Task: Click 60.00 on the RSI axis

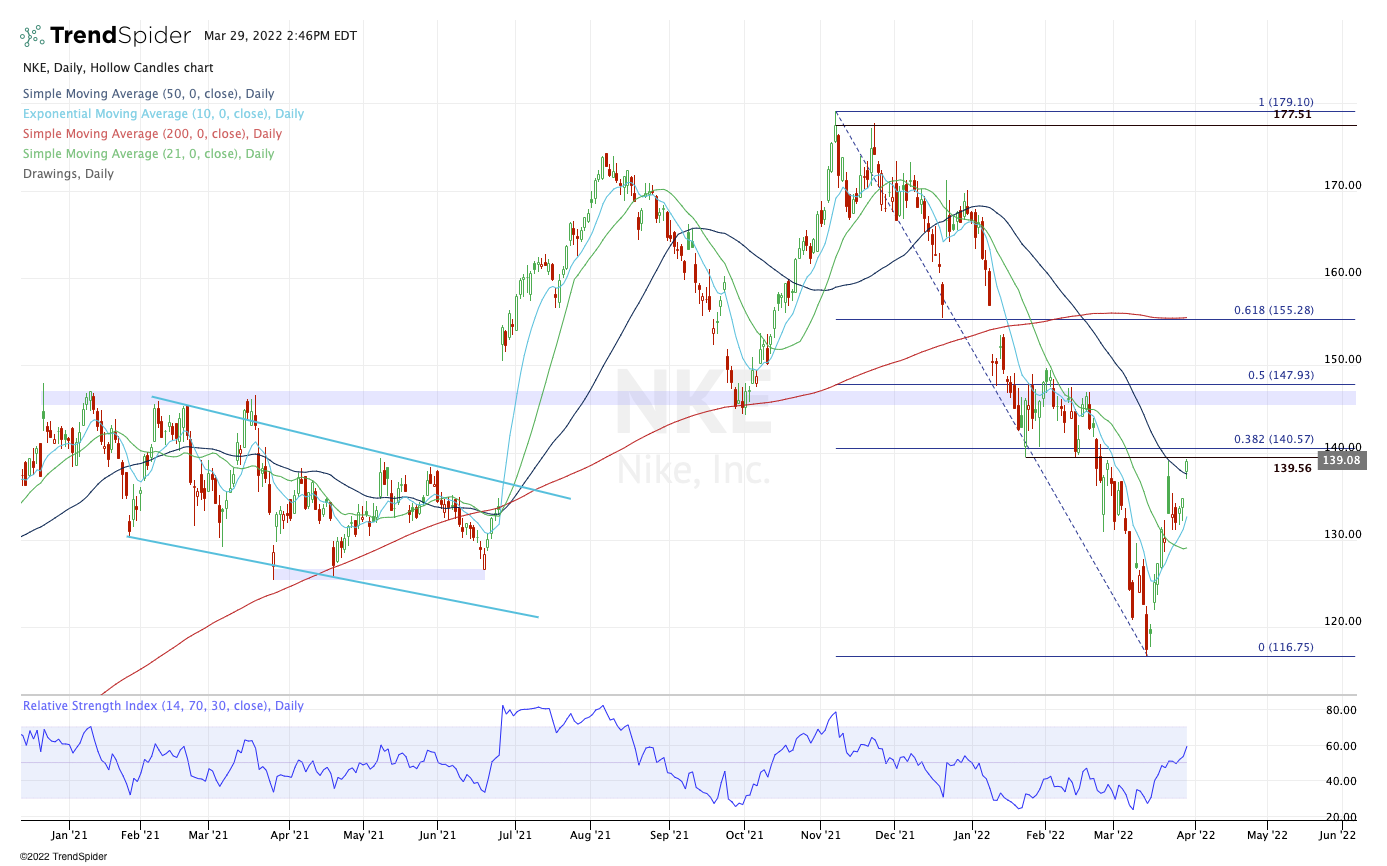Action: point(1341,746)
